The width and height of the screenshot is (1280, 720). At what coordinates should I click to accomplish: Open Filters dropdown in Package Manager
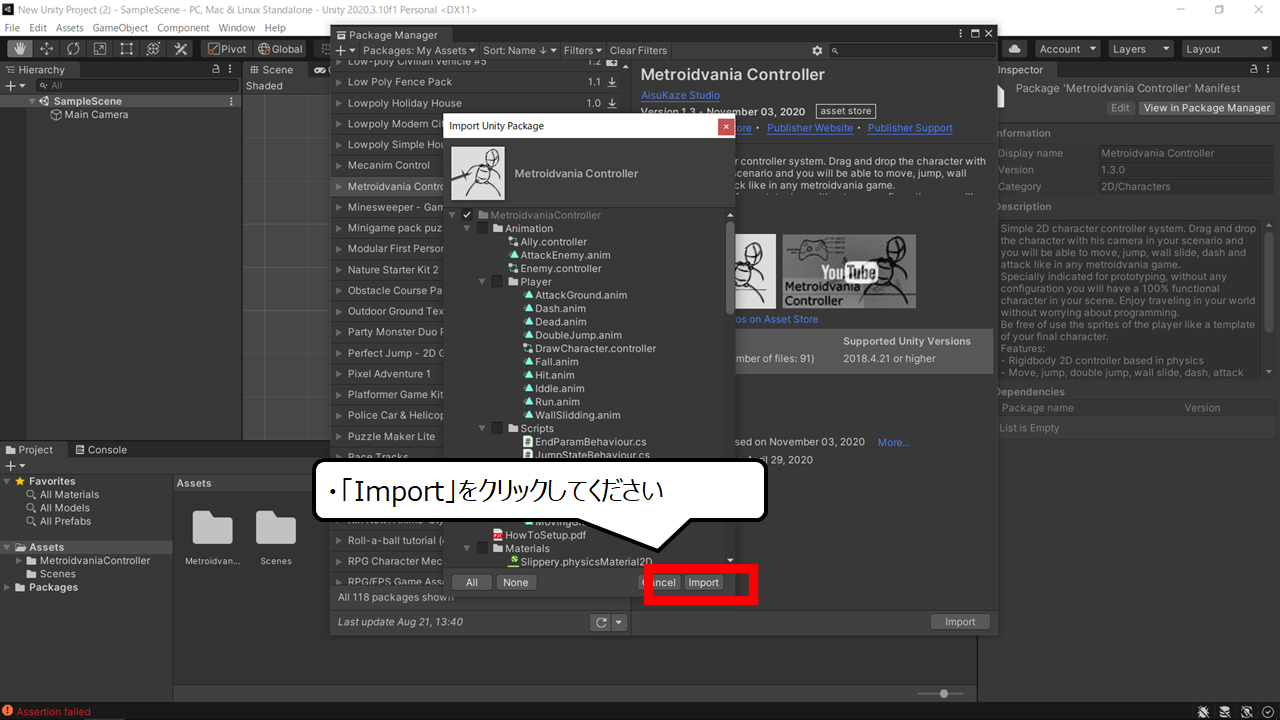coord(582,50)
